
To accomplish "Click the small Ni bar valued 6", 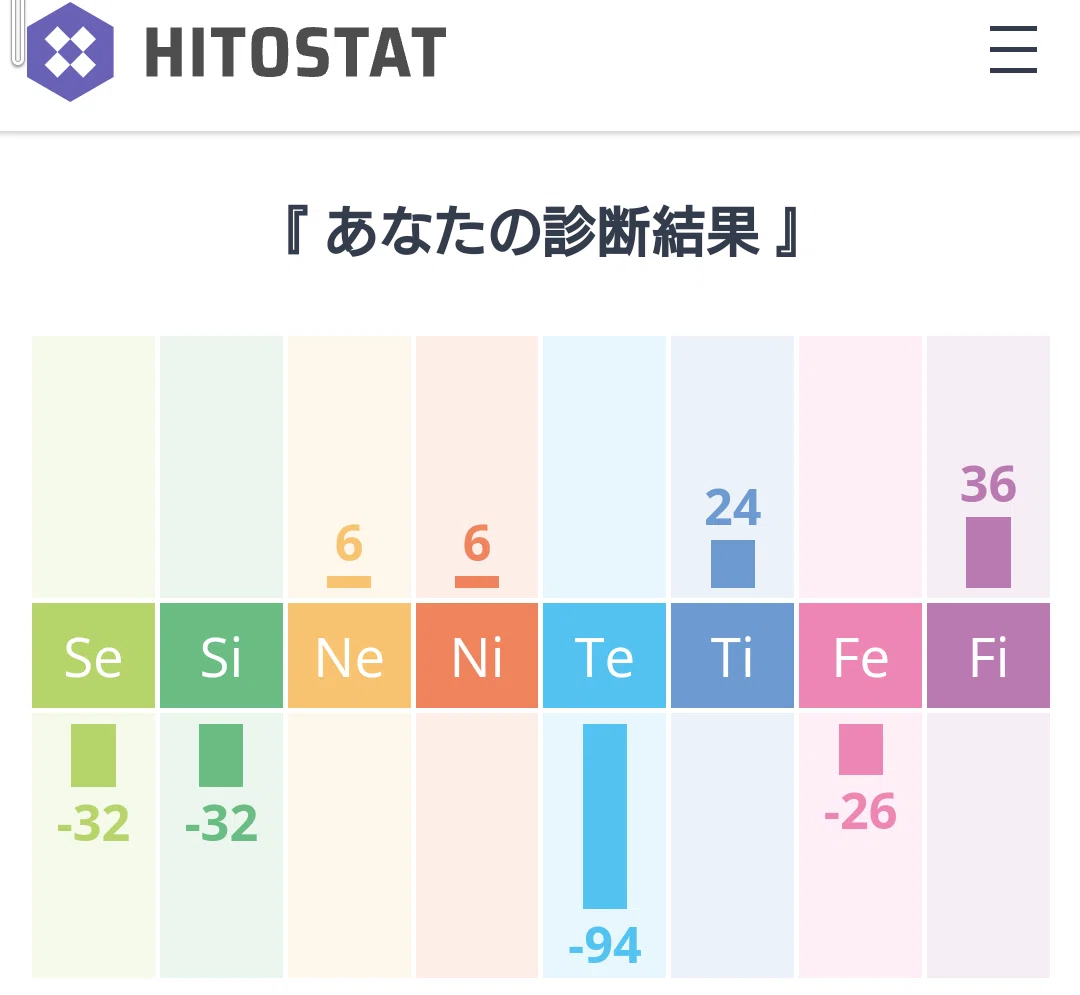I will (x=477, y=582).
